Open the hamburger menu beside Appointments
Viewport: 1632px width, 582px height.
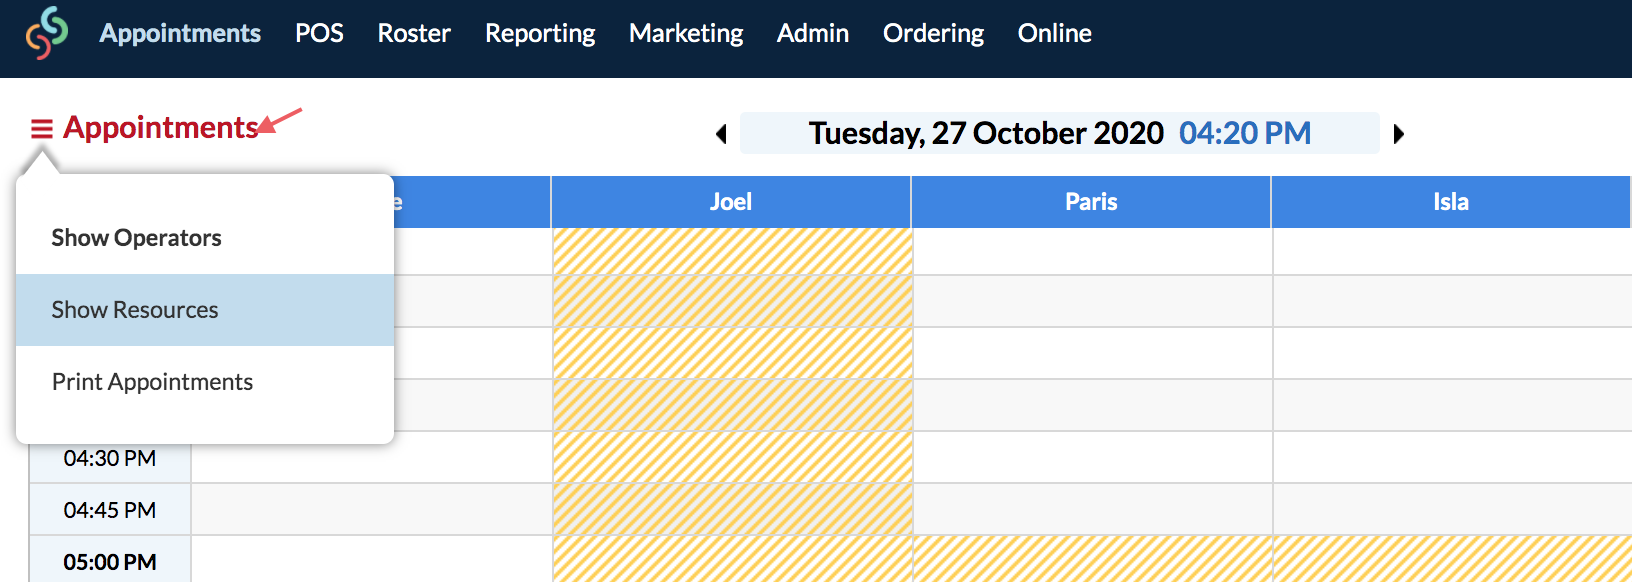click(41, 129)
